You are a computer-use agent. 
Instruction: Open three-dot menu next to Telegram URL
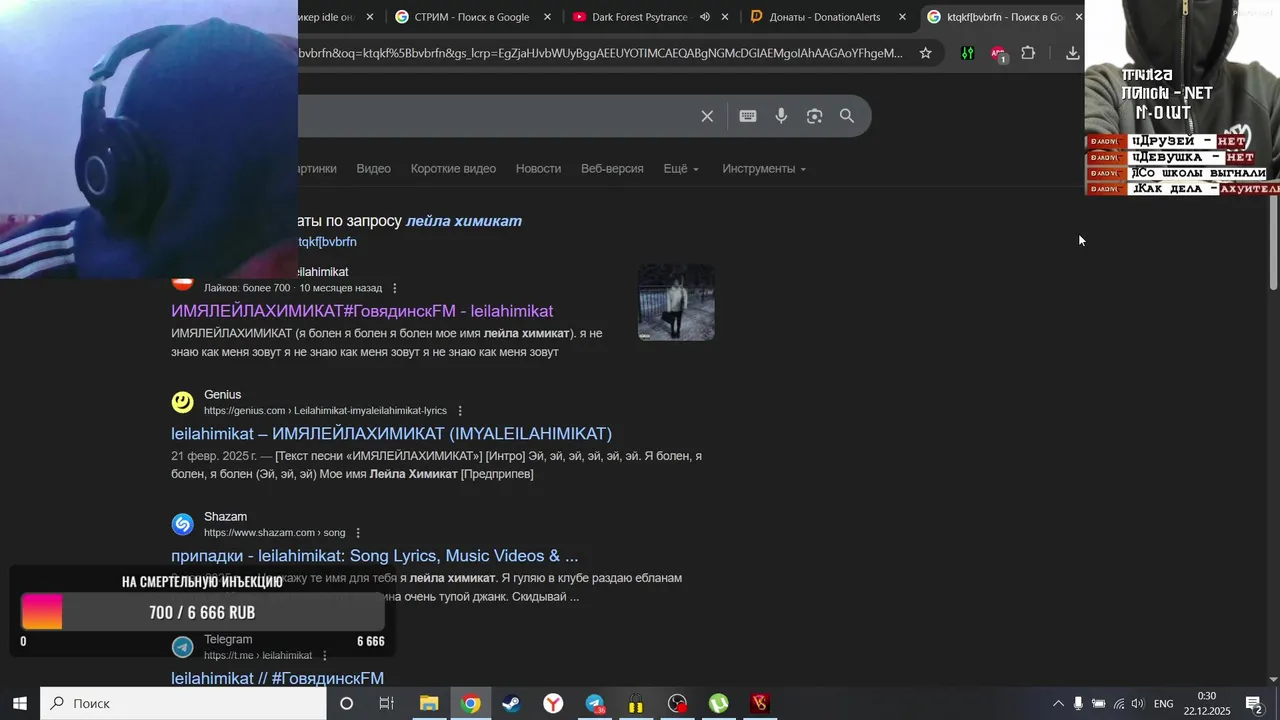pos(324,656)
